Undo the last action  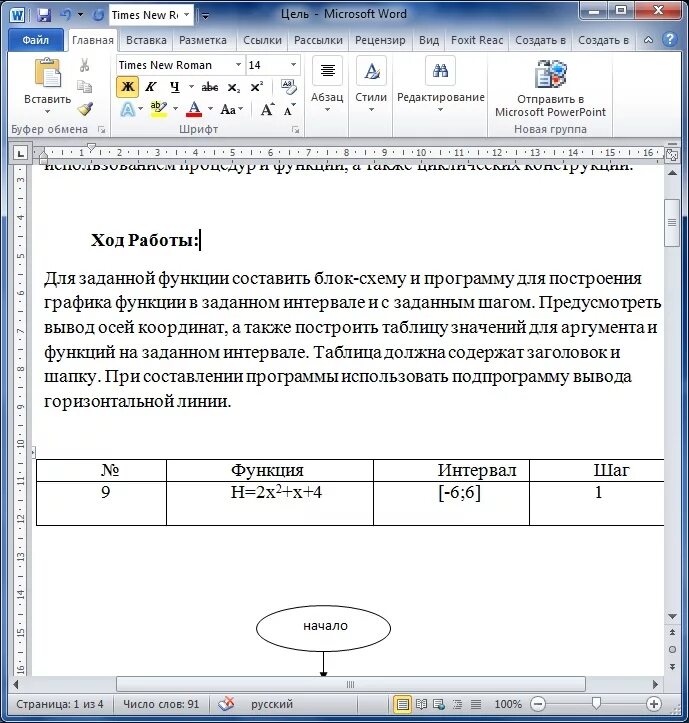coord(66,15)
